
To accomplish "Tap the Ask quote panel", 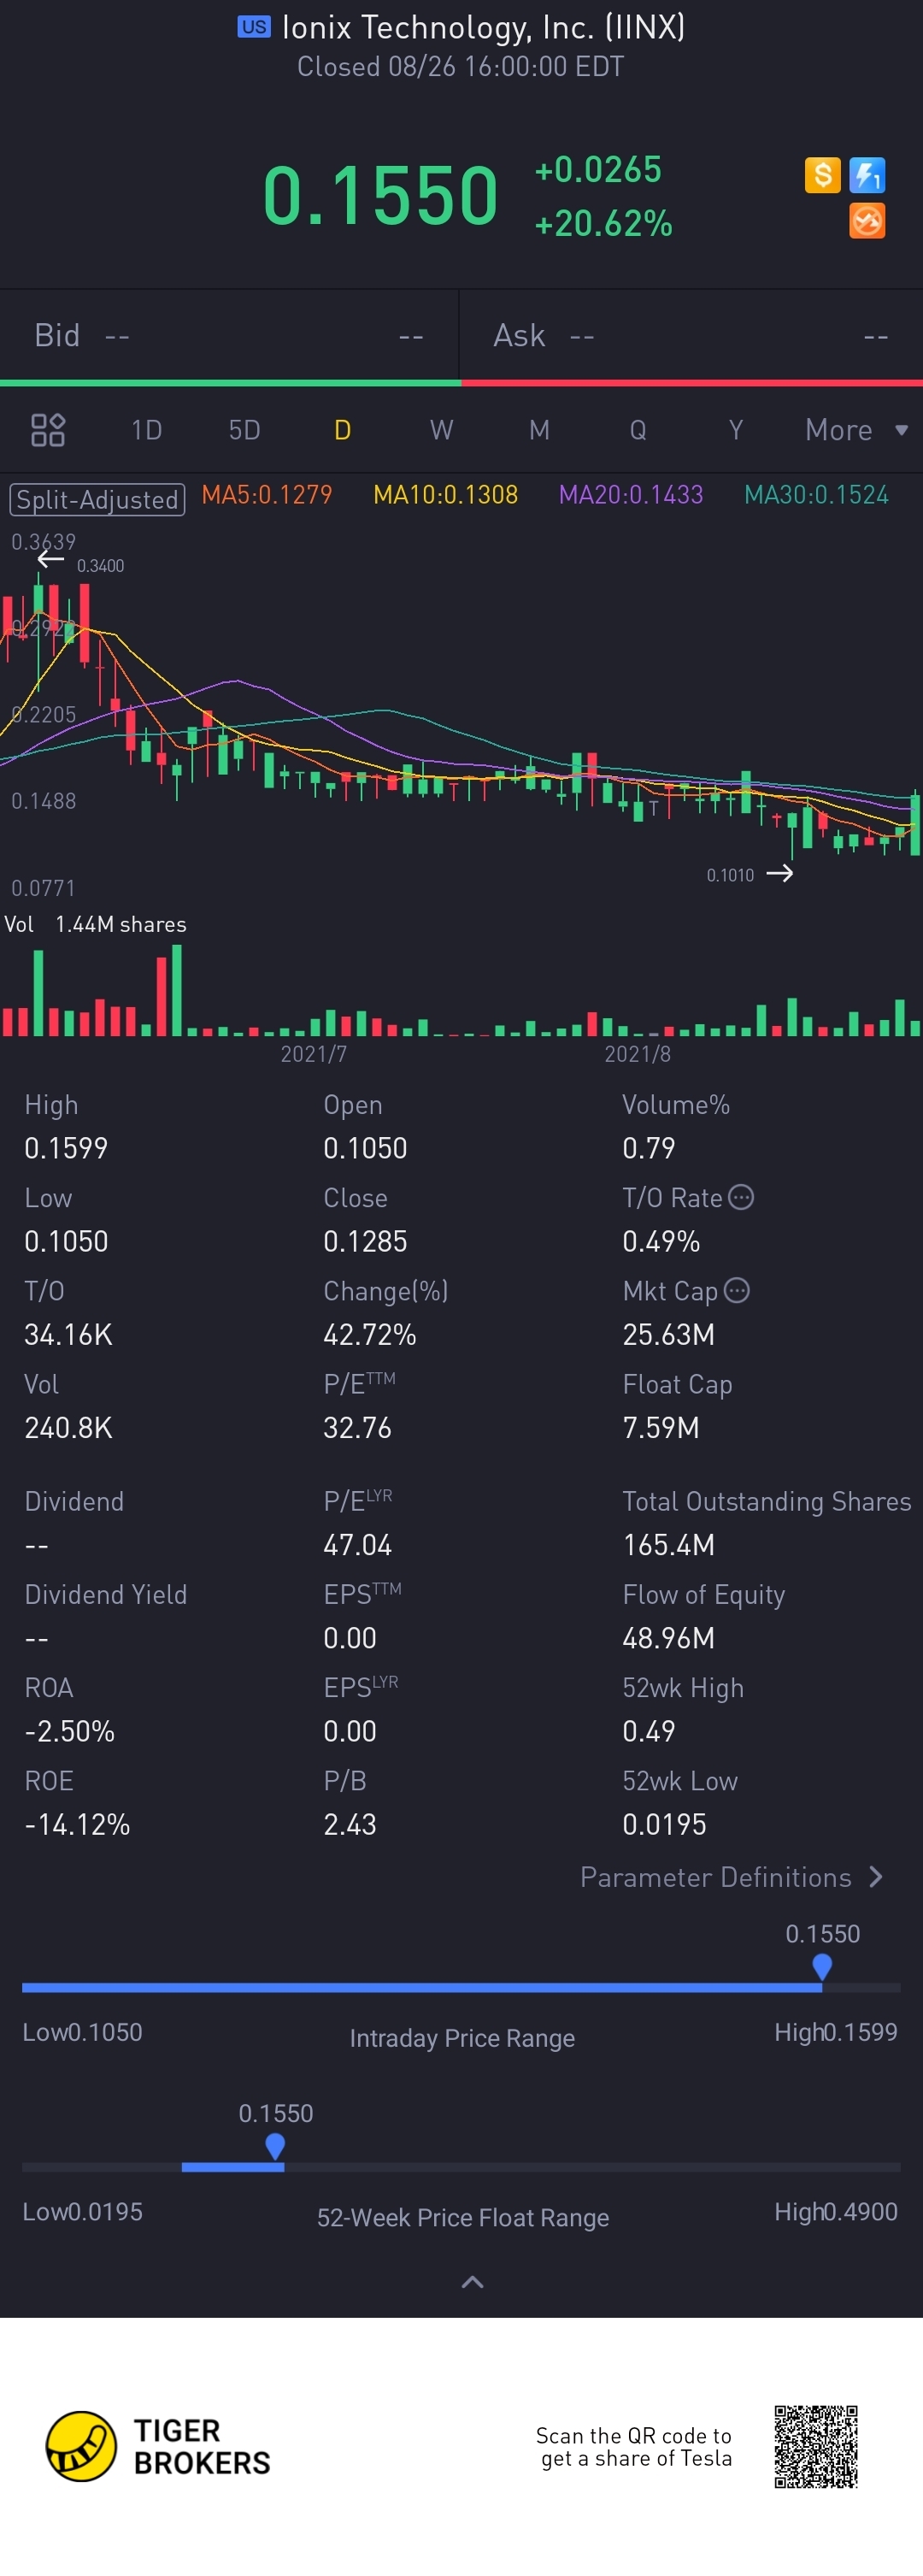I will (691, 336).
